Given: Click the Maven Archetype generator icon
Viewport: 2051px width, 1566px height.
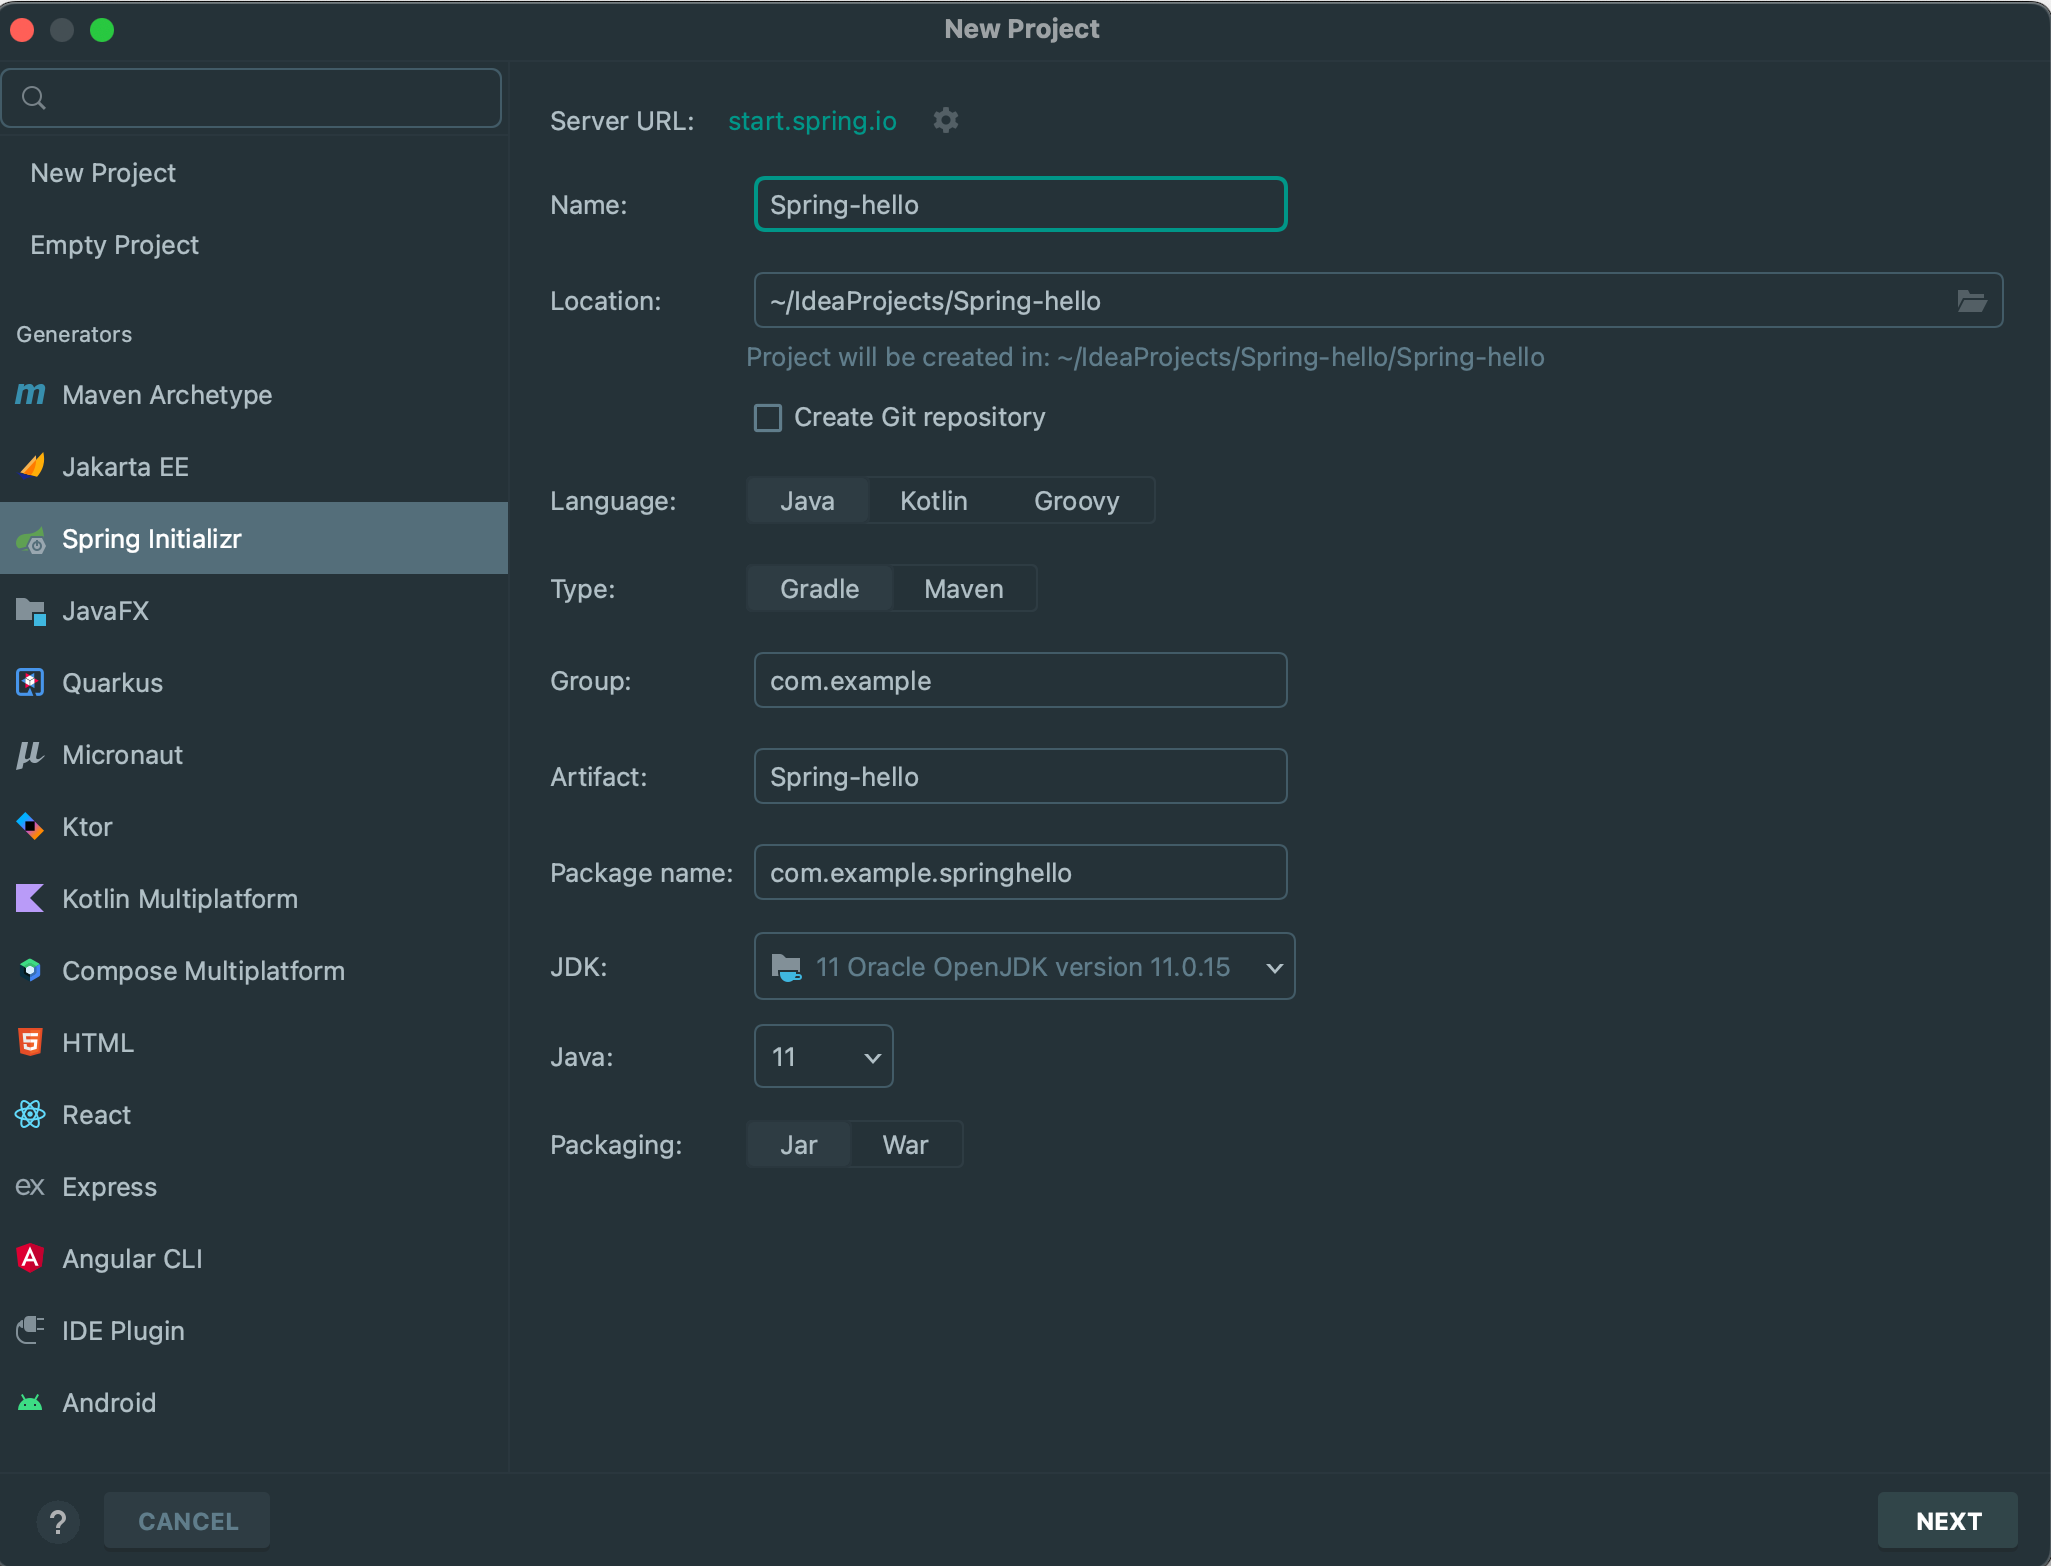Looking at the screenshot, I should tap(30, 395).
